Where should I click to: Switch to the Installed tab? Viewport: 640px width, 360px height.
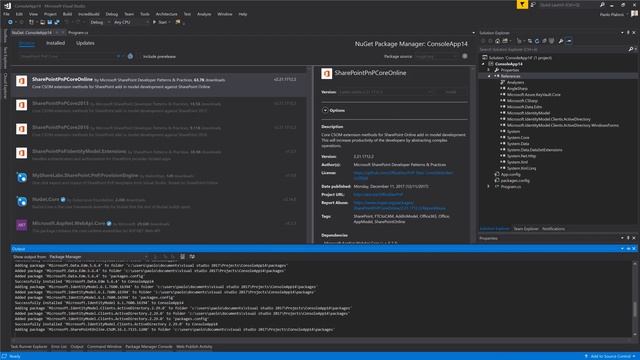tap(56, 43)
